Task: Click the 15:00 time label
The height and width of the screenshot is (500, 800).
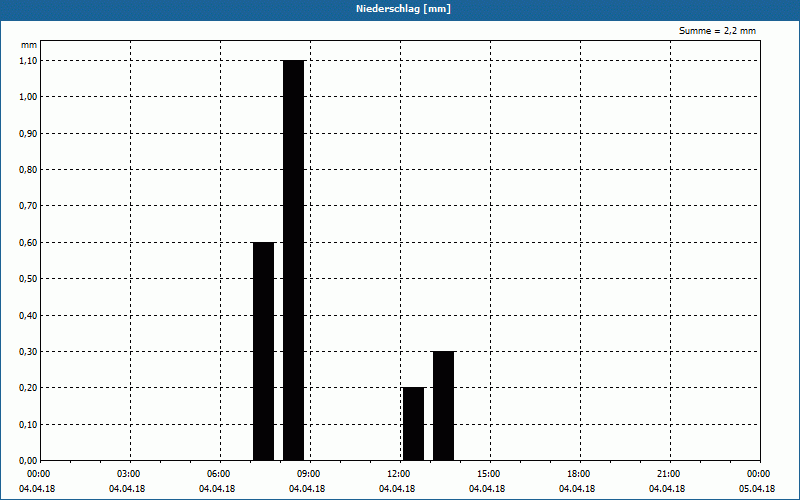Action: (x=489, y=474)
